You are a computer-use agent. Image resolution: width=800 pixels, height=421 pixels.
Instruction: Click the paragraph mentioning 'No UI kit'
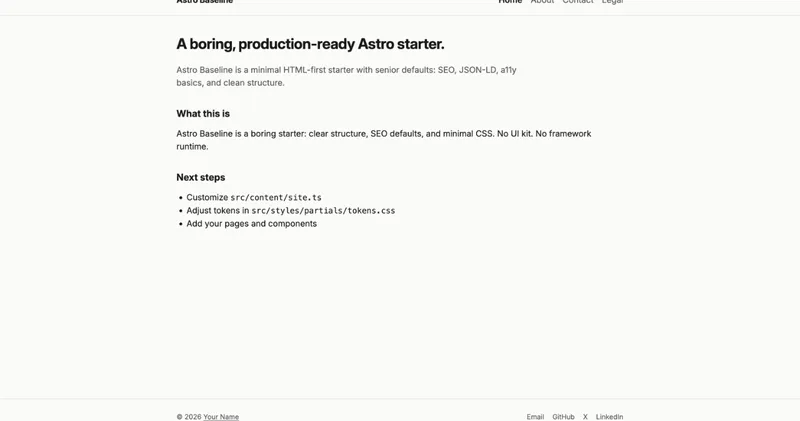pos(384,140)
